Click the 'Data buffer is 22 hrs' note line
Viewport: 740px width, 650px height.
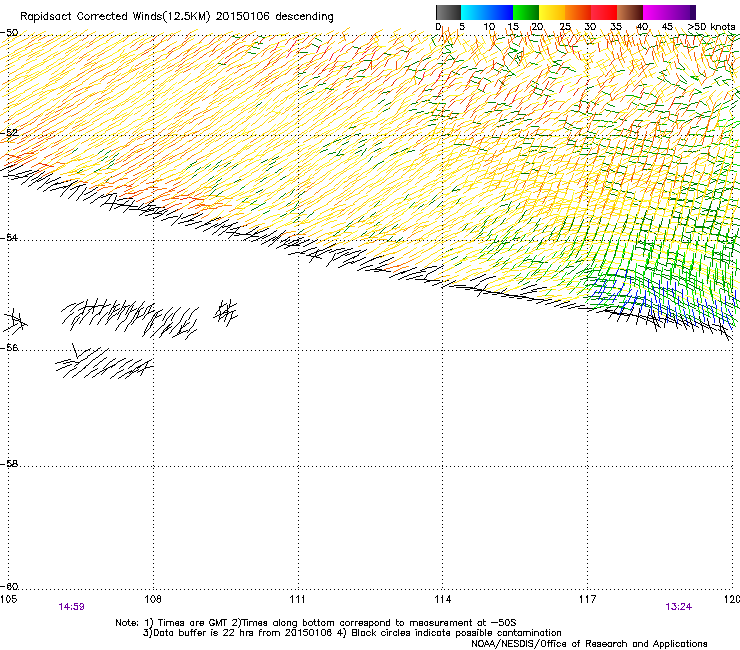click(x=352, y=633)
